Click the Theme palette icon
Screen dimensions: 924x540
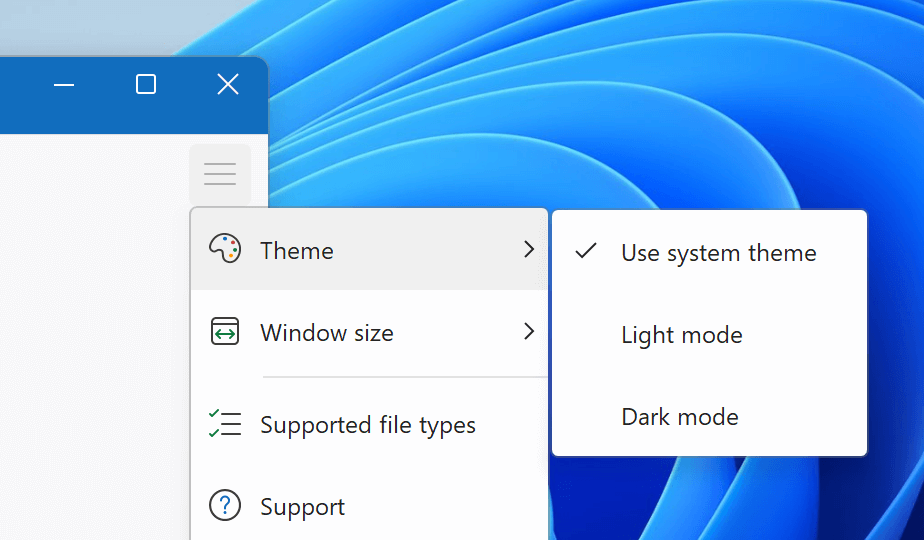[x=225, y=248]
